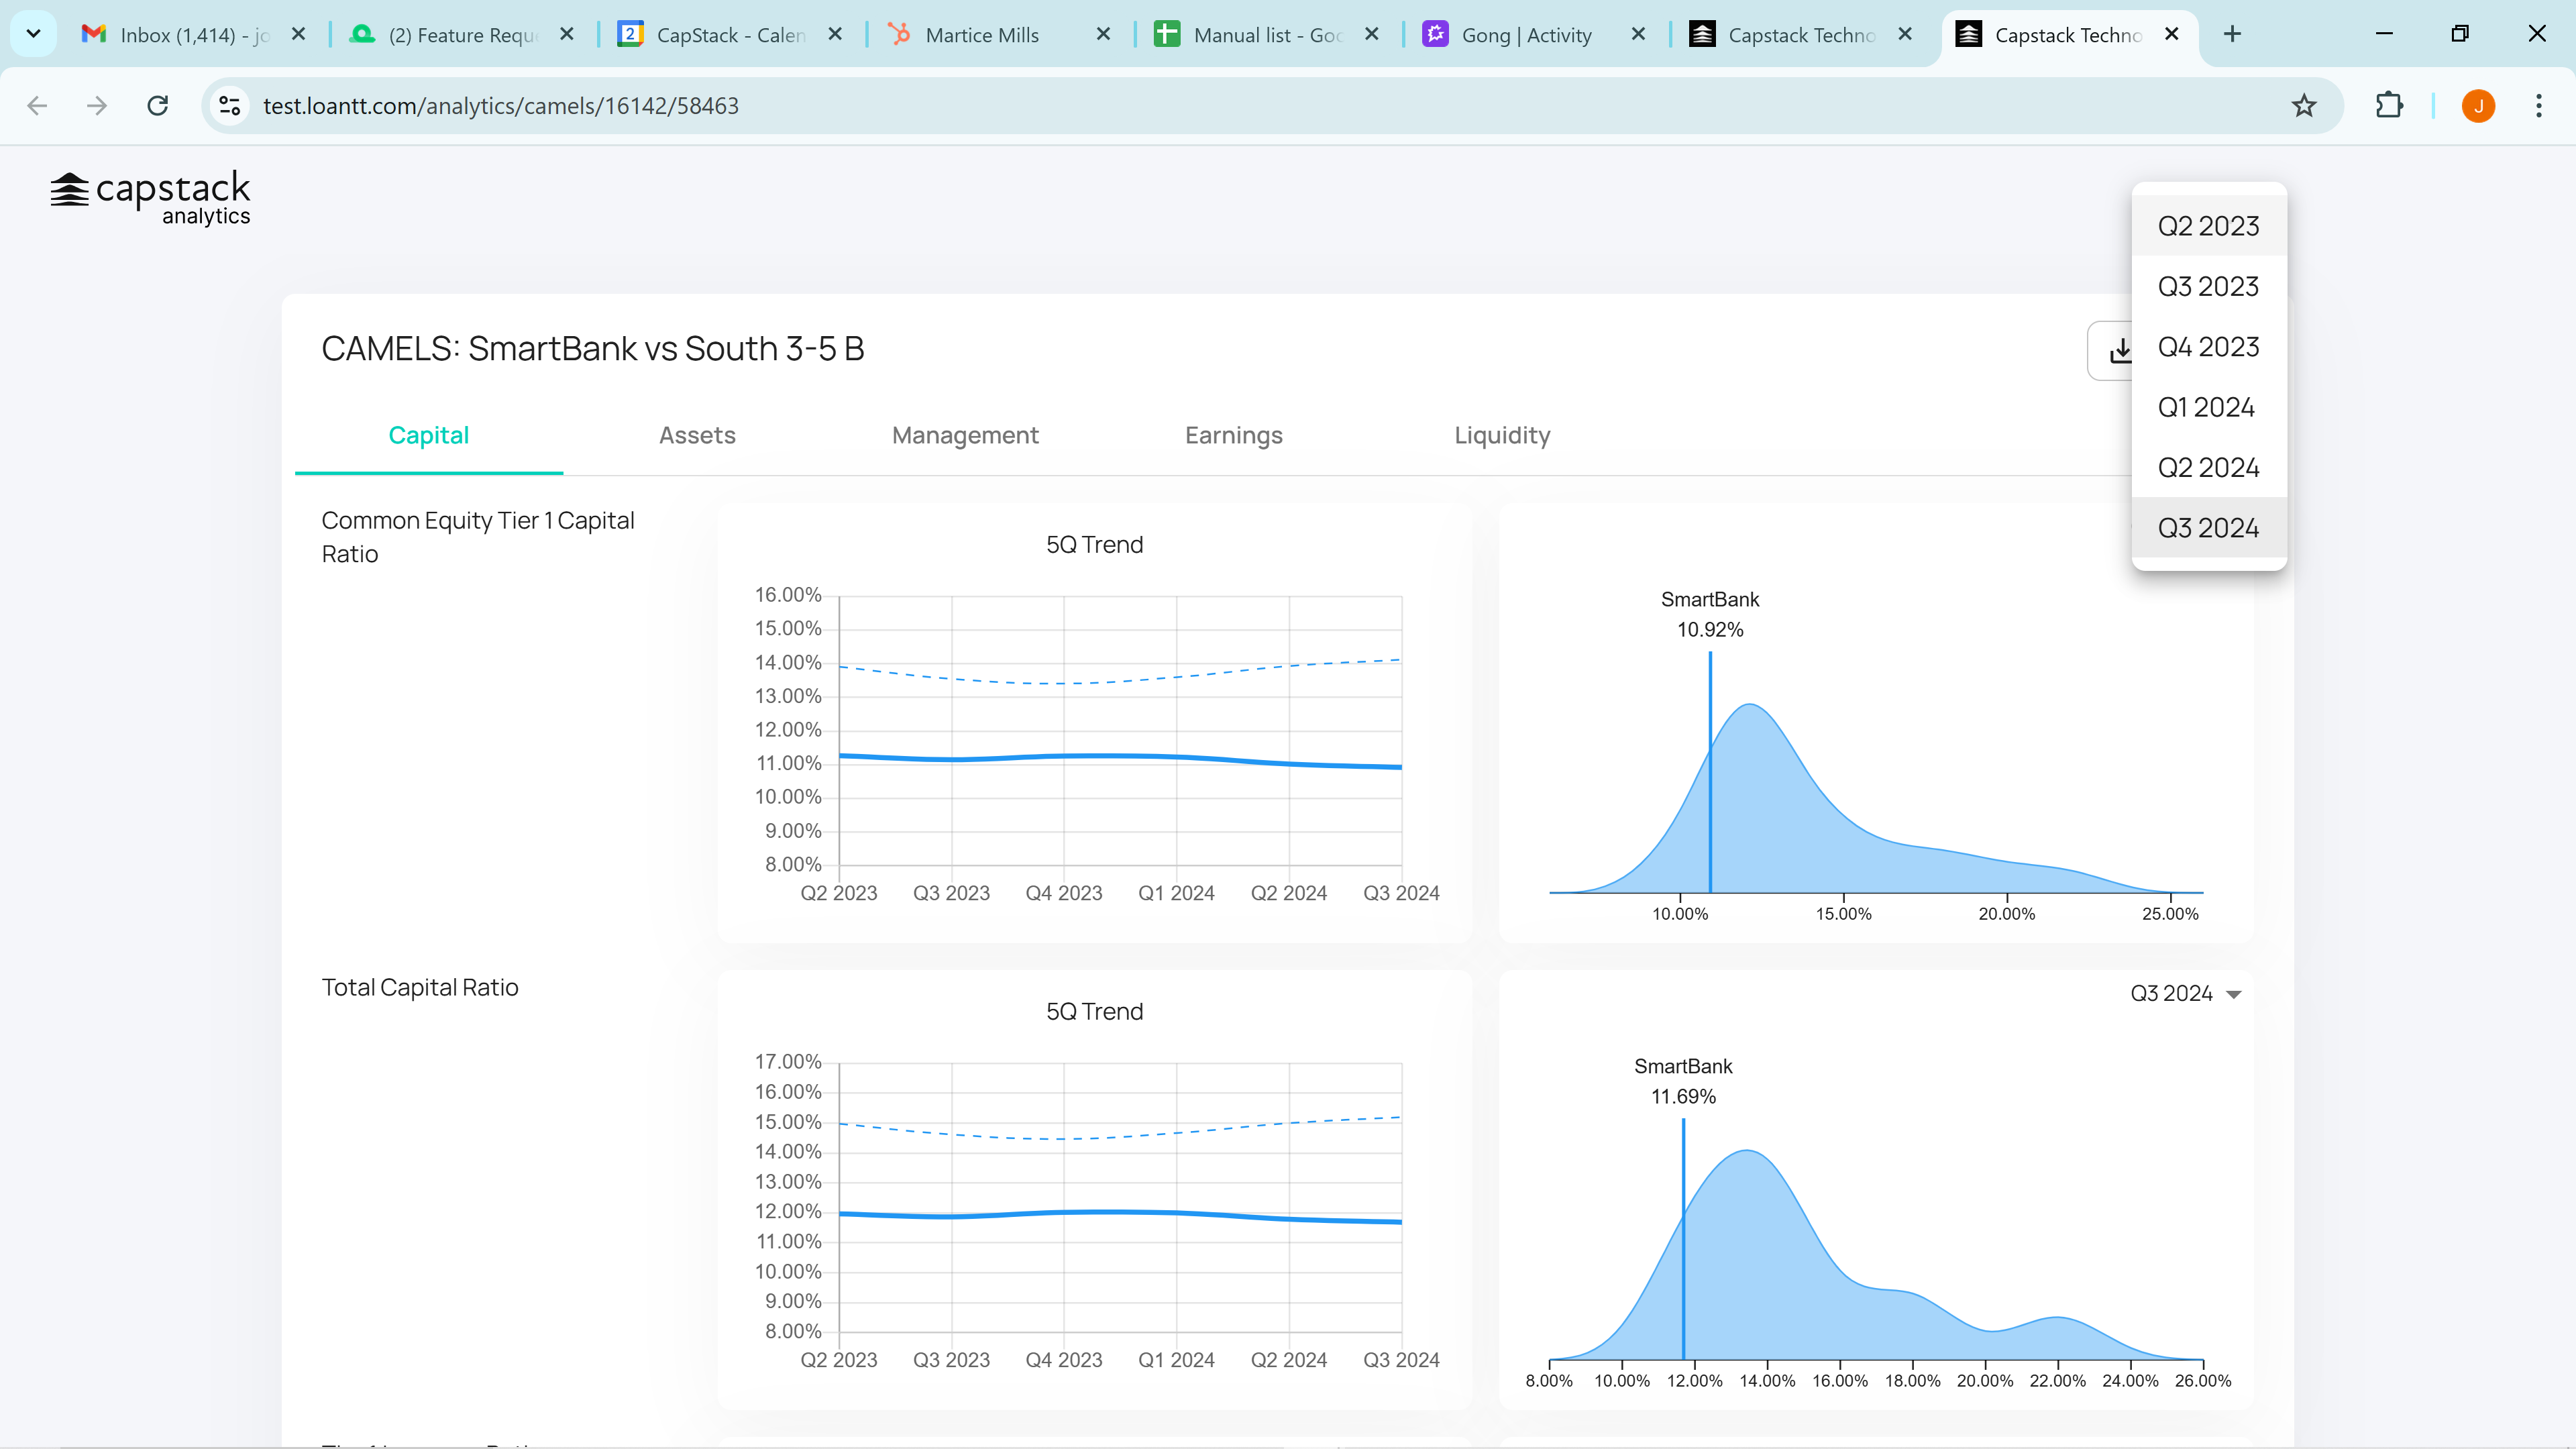This screenshot has width=2576, height=1449.
Task: Close the Martice Mills tab
Action: [1103, 34]
